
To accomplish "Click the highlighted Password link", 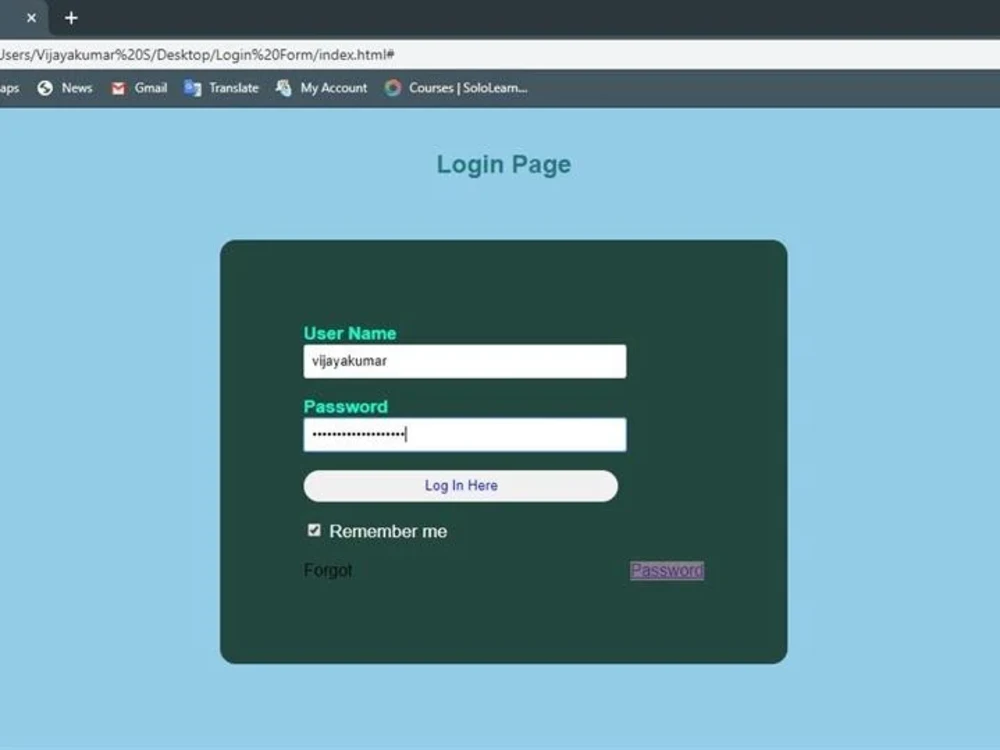I will tap(666, 570).
